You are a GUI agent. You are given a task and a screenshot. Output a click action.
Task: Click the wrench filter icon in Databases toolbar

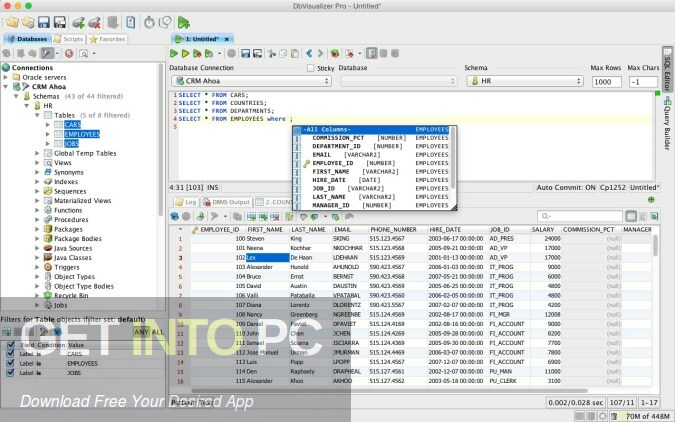coord(47,53)
